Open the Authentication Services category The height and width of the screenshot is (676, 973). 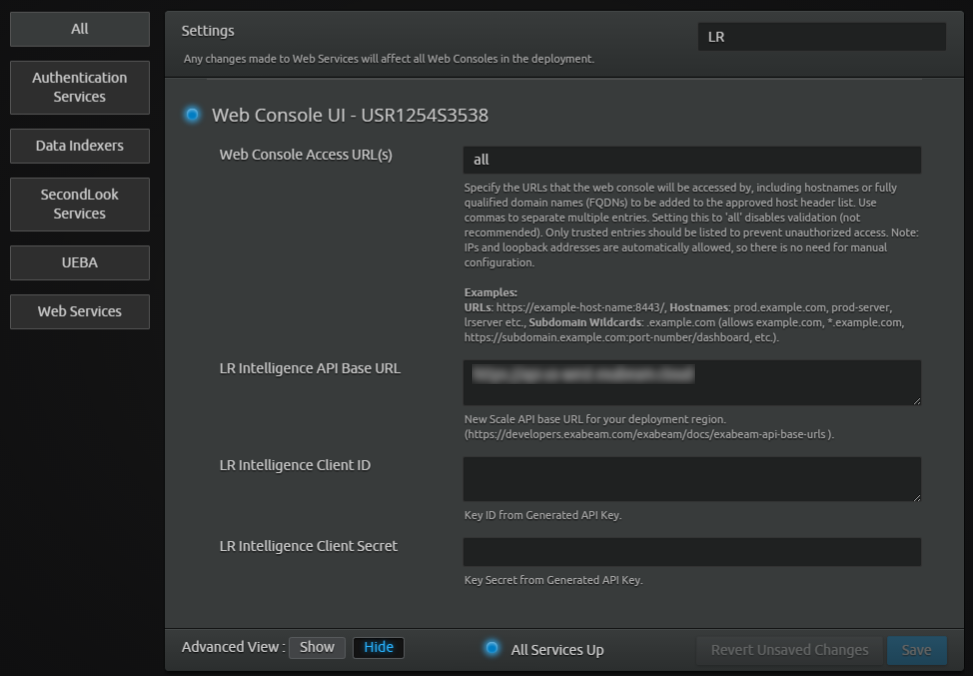[x=80, y=87]
